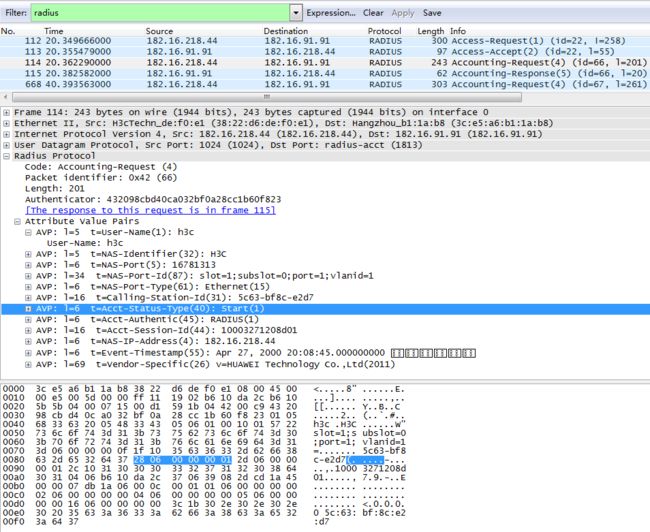Expand the highlighted Acct-Status-Type(40) AVP

click(x=28, y=309)
